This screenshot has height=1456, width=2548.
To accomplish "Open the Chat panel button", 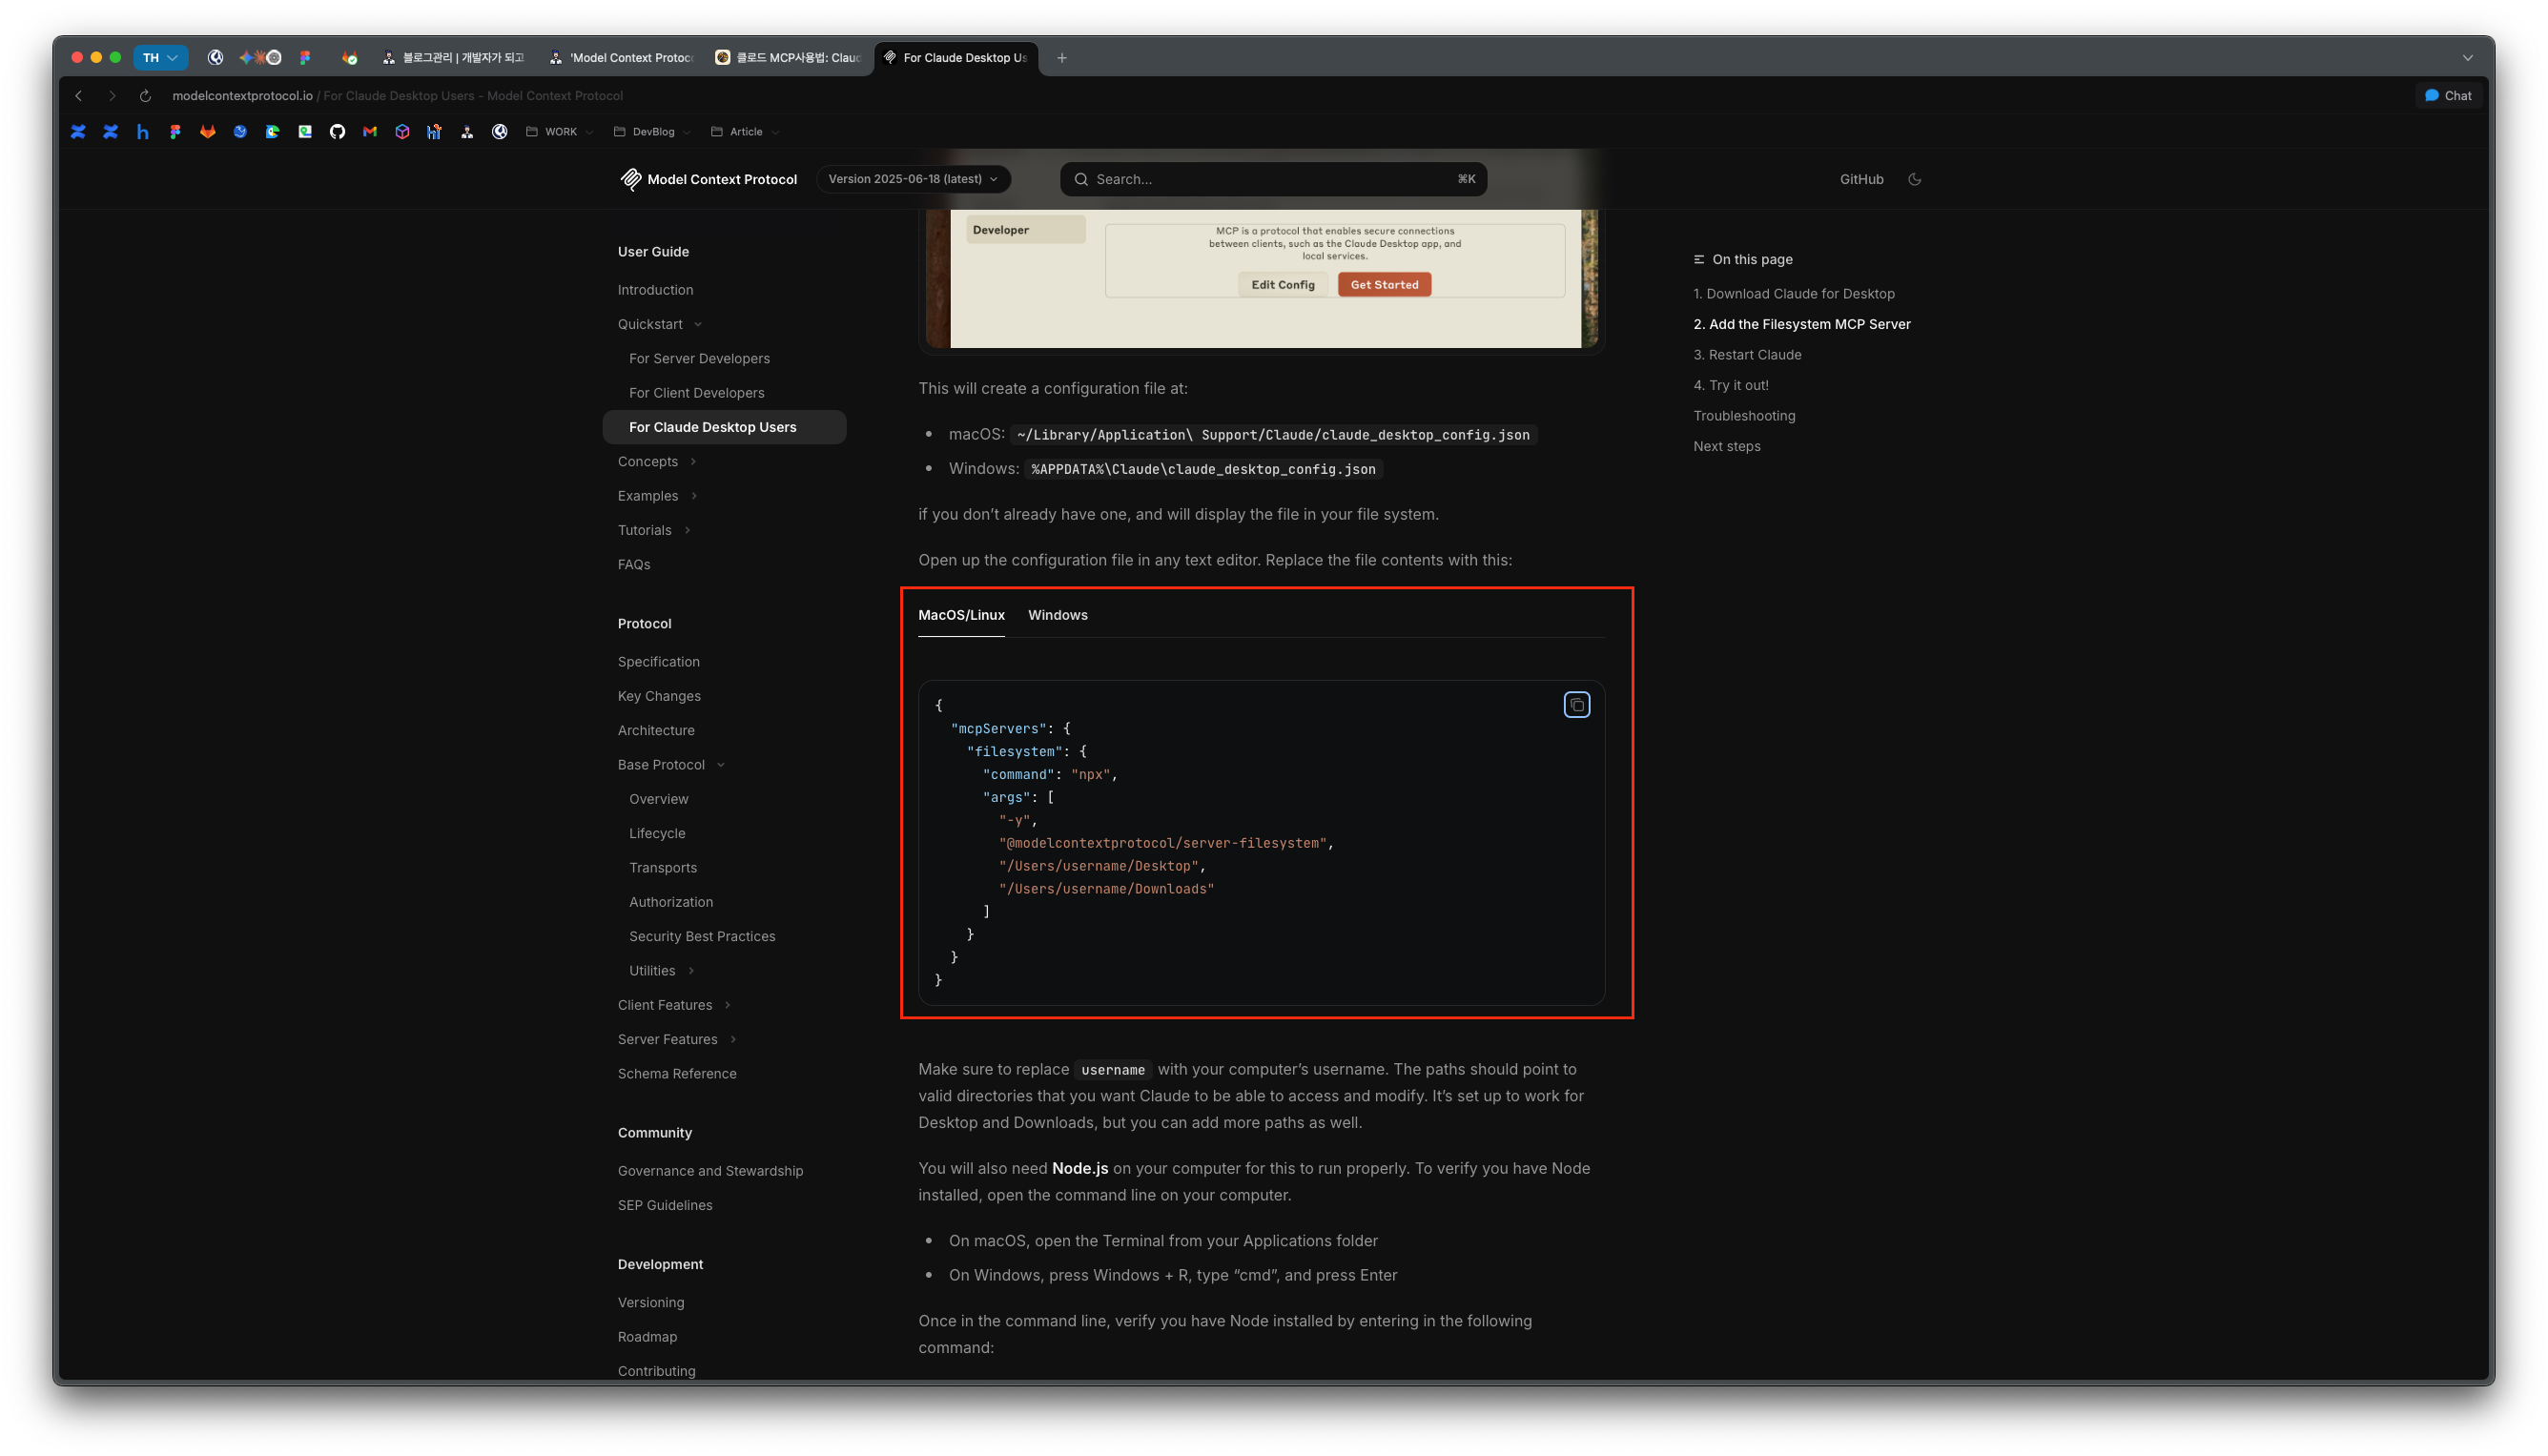I will [x=2447, y=96].
